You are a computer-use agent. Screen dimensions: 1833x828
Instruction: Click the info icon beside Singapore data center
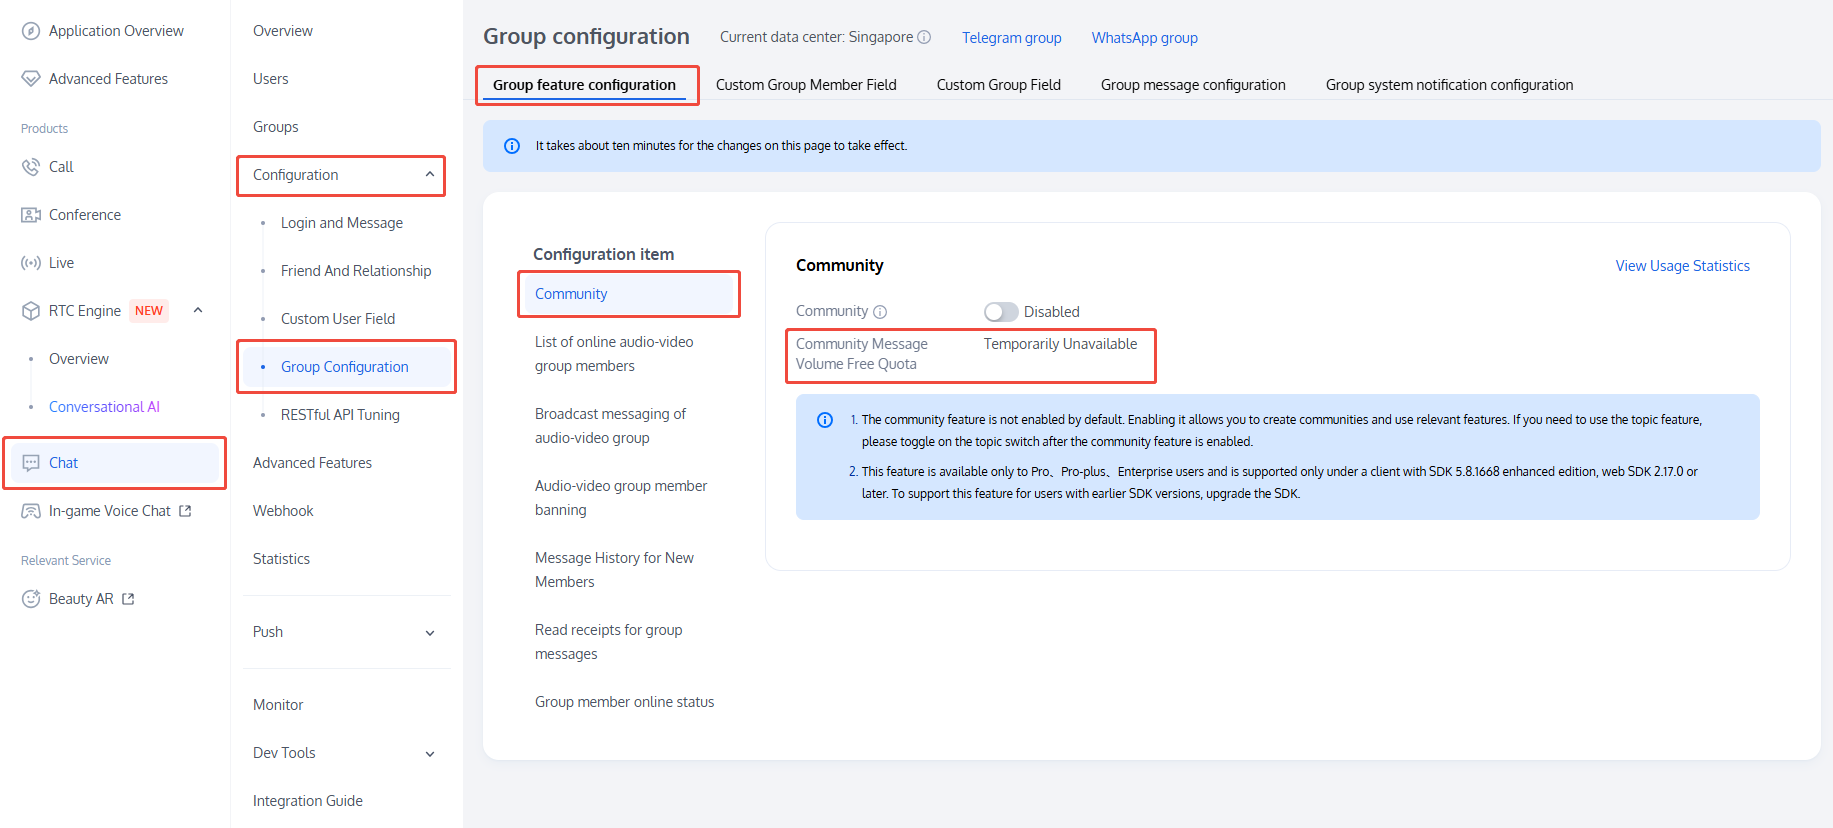(924, 37)
